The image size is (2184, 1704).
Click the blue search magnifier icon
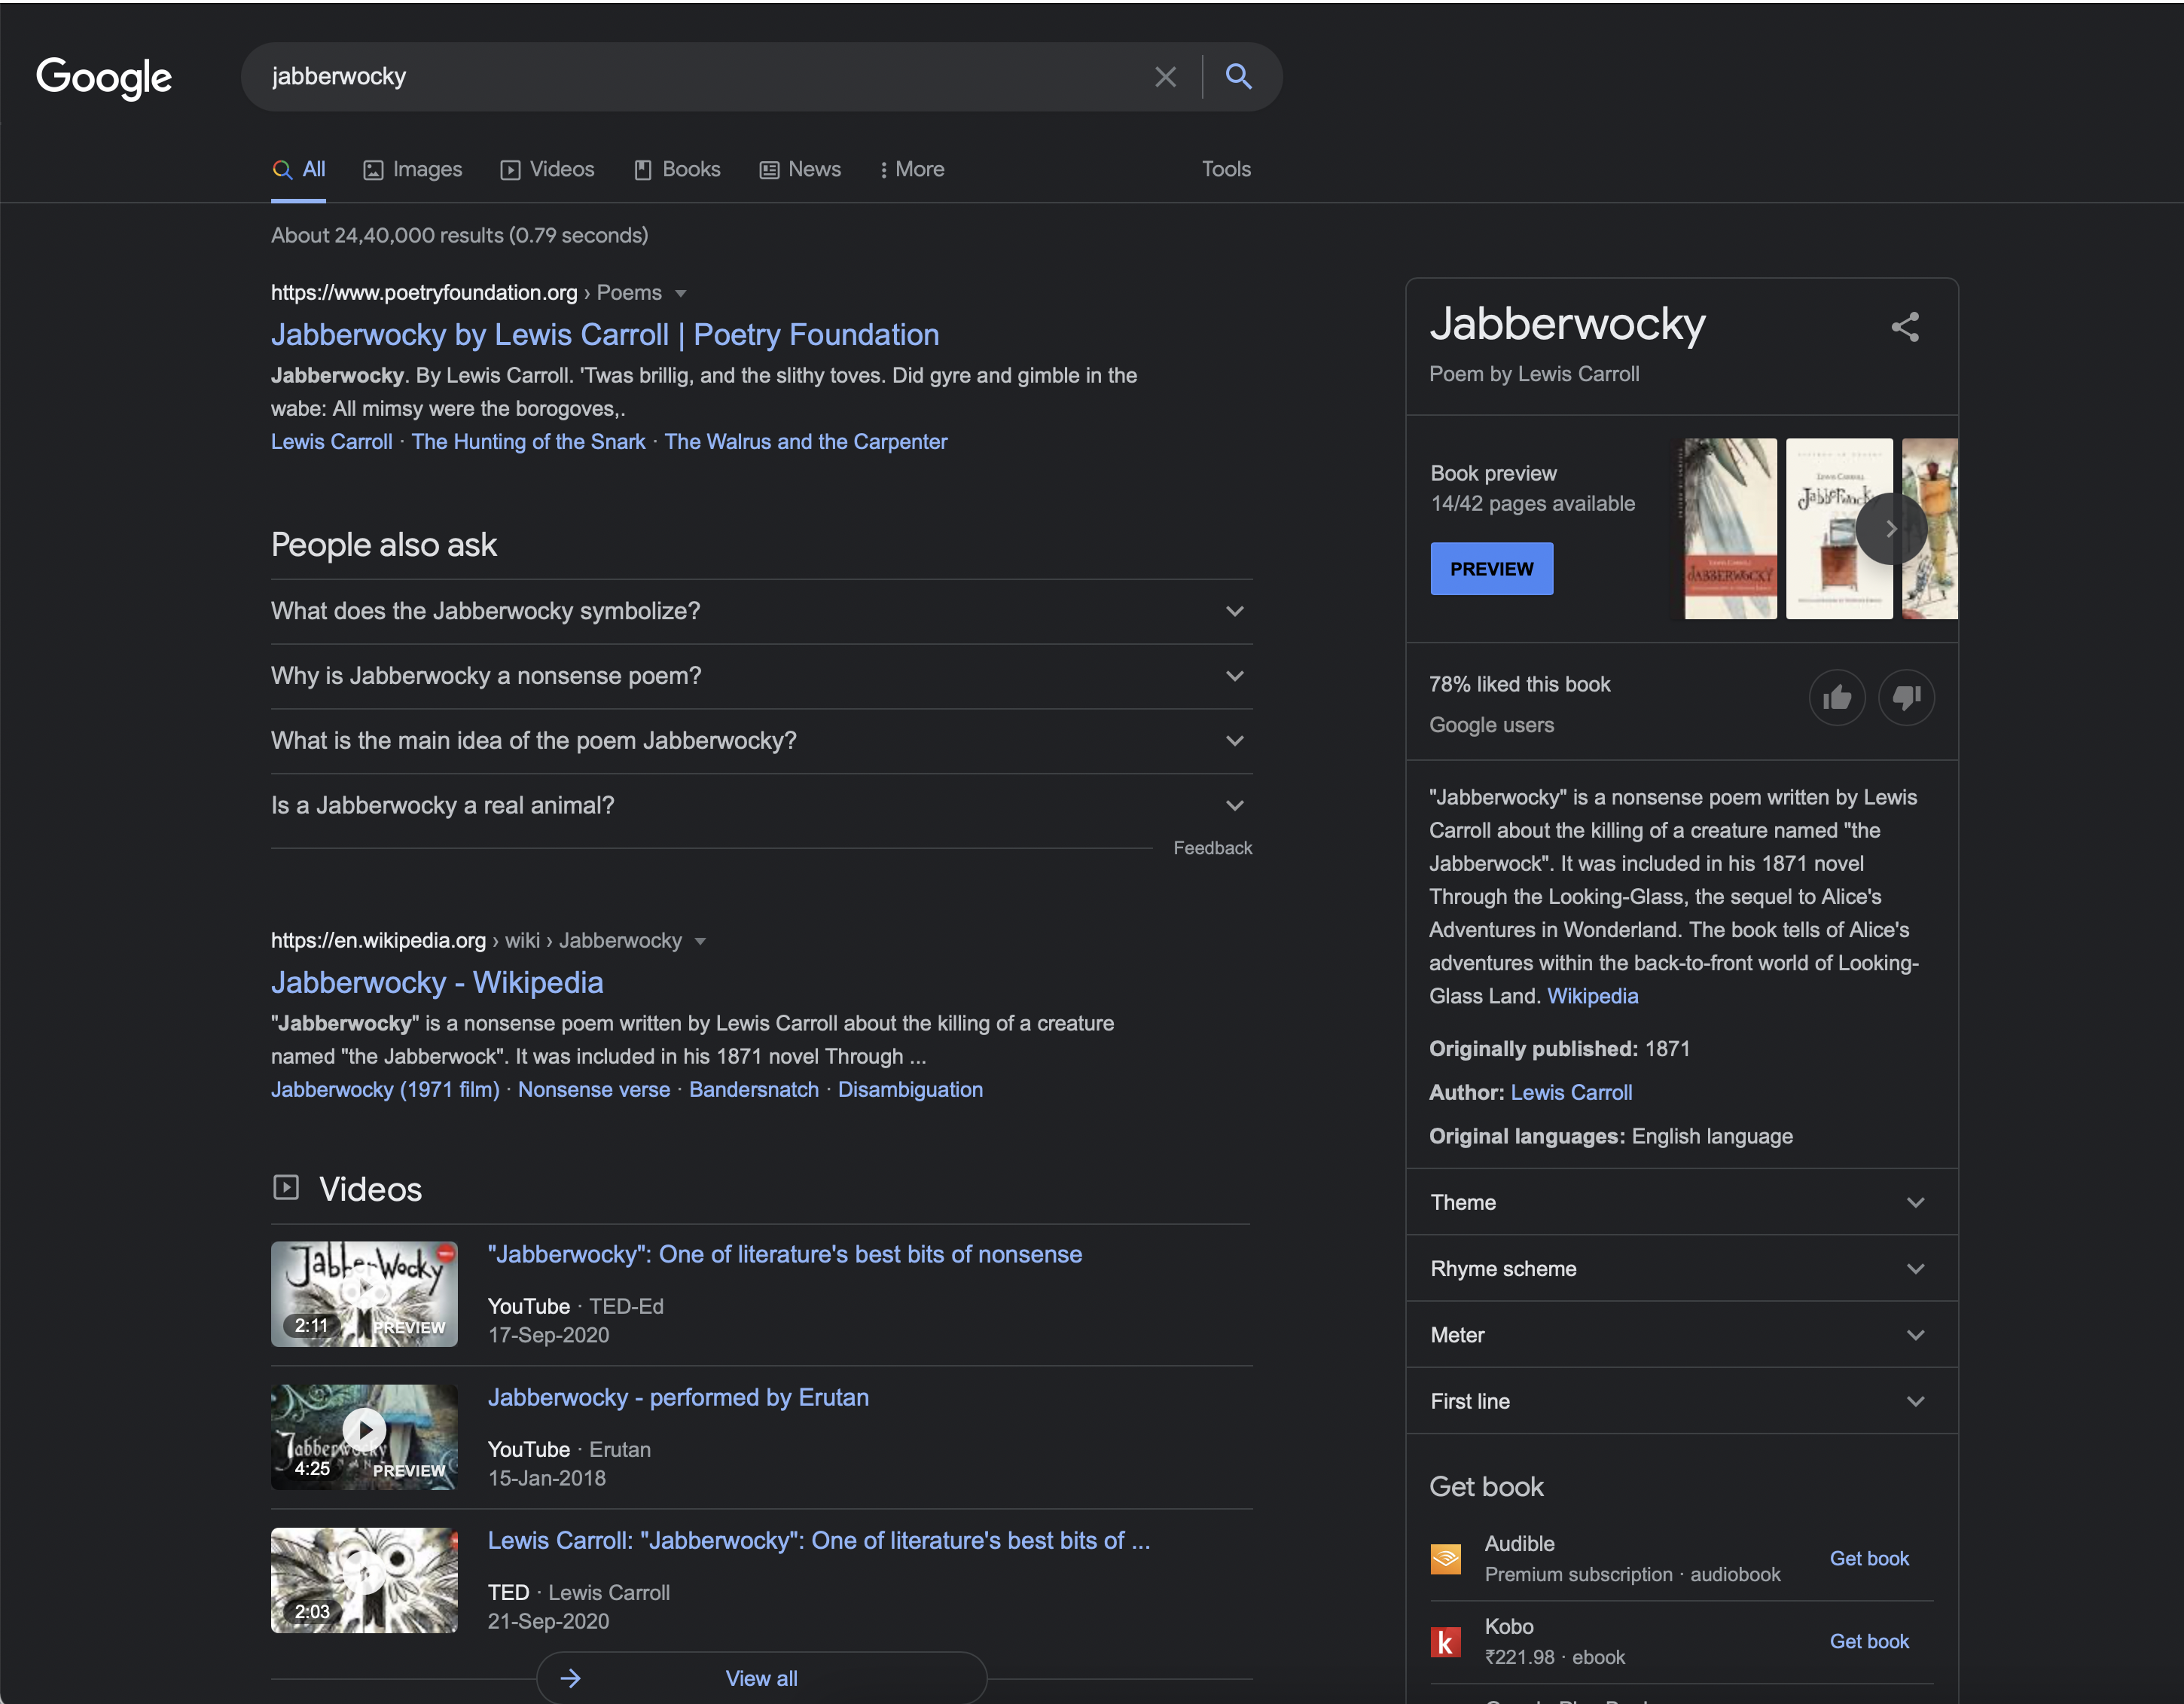[1238, 77]
